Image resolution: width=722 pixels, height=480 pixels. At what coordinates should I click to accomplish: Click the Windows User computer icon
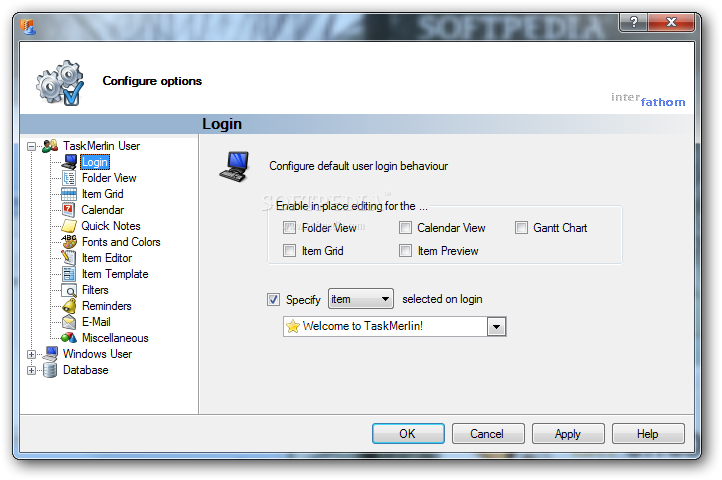tap(50, 354)
